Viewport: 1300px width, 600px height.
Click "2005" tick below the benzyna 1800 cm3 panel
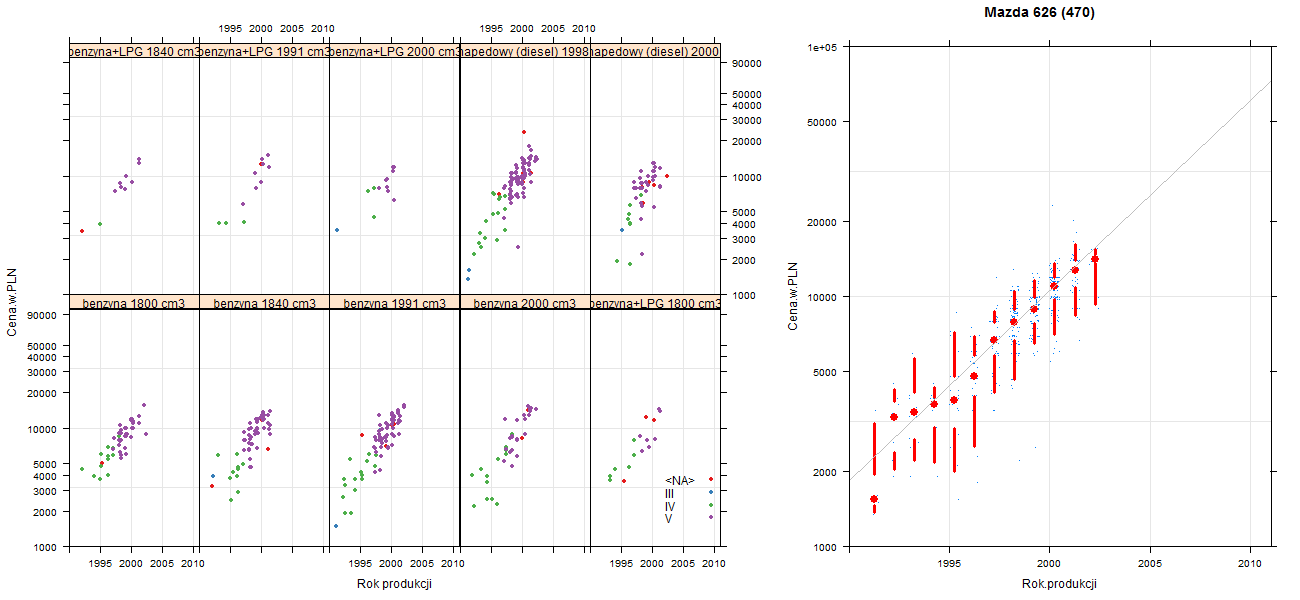[x=163, y=564]
